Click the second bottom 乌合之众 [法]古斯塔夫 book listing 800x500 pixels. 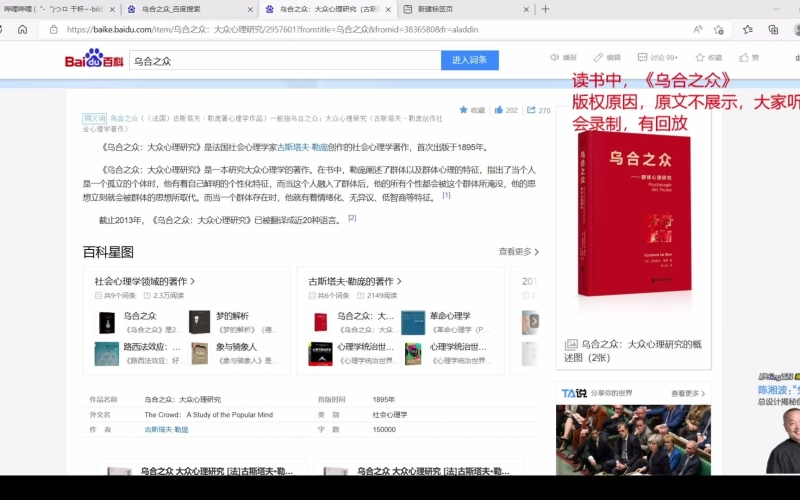coord(419,468)
